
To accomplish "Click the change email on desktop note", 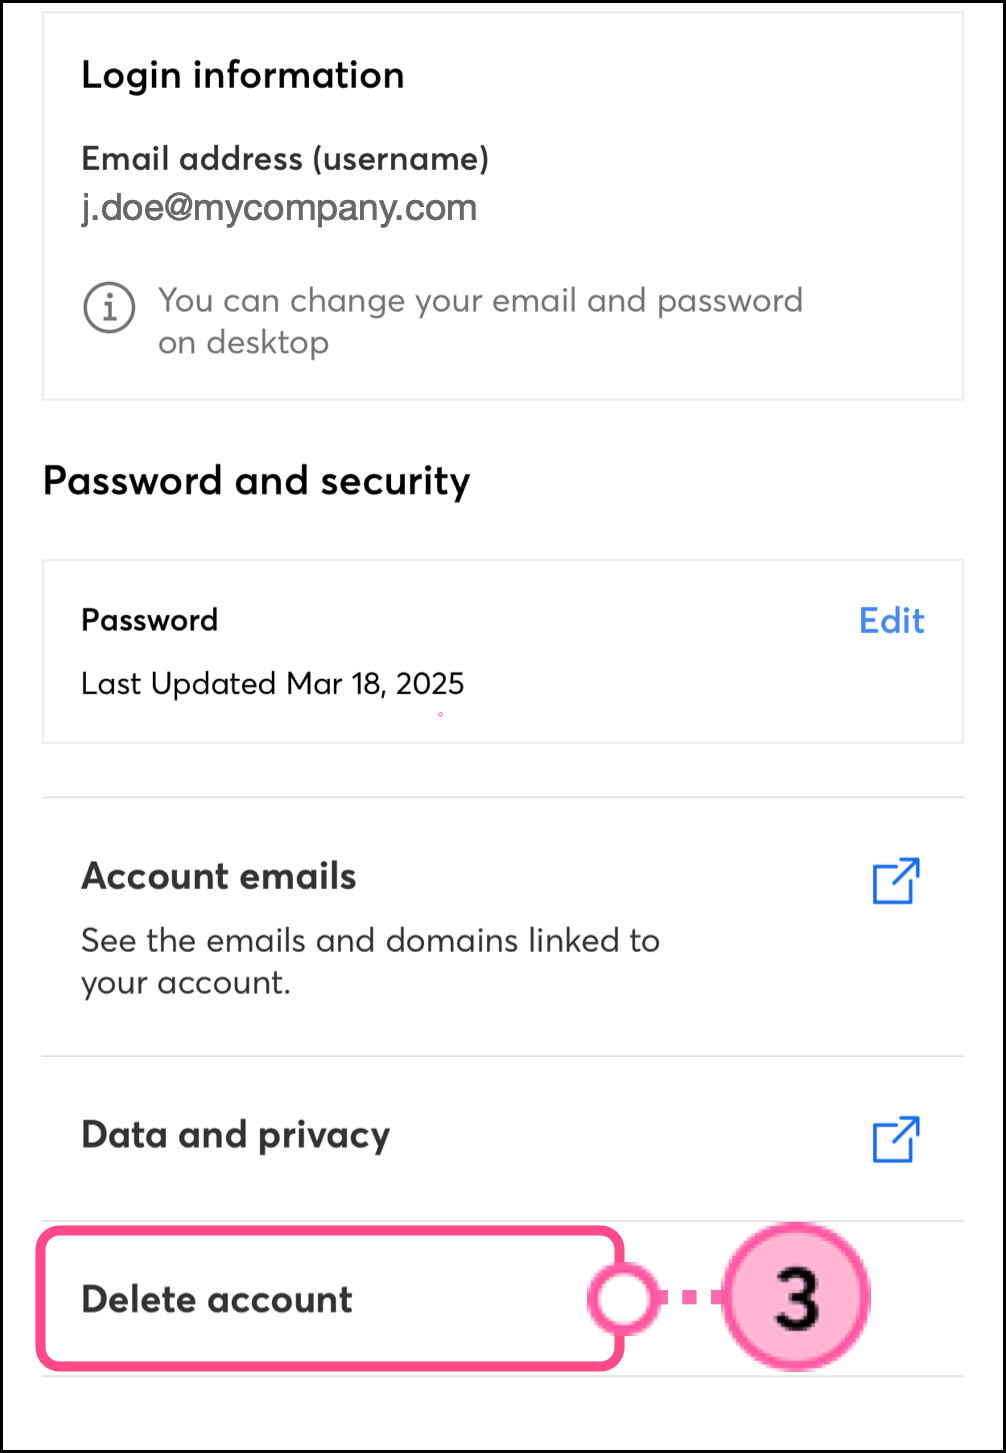I will (x=480, y=321).
